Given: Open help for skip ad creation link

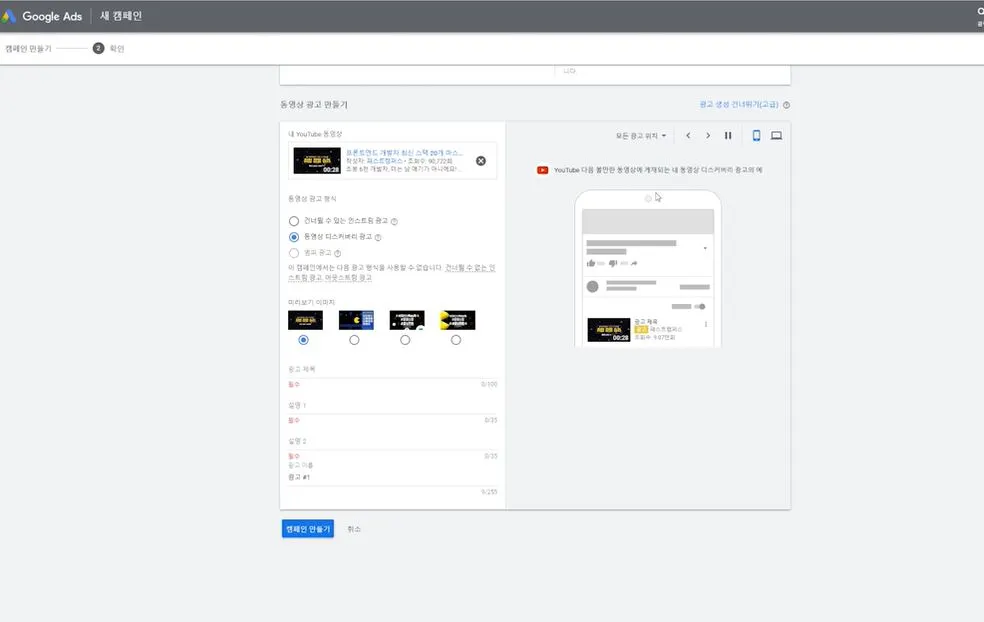Looking at the screenshot, I should [x=786, y=105].
